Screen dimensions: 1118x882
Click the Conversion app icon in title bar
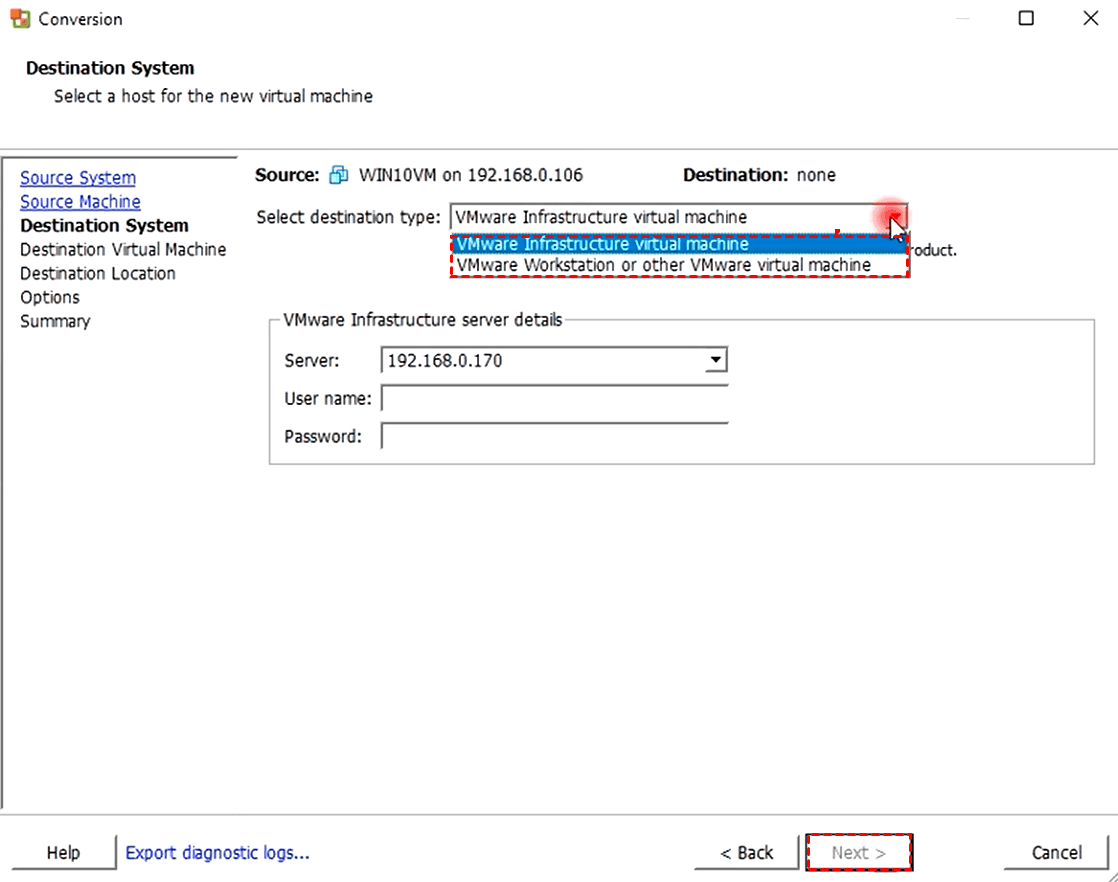click(x=20, y=19)
